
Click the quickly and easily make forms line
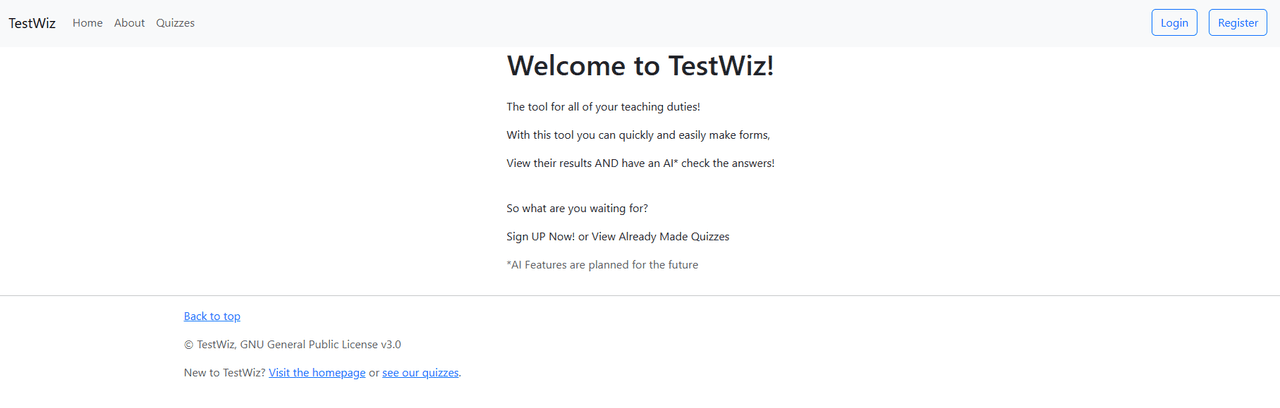[638, 135]
